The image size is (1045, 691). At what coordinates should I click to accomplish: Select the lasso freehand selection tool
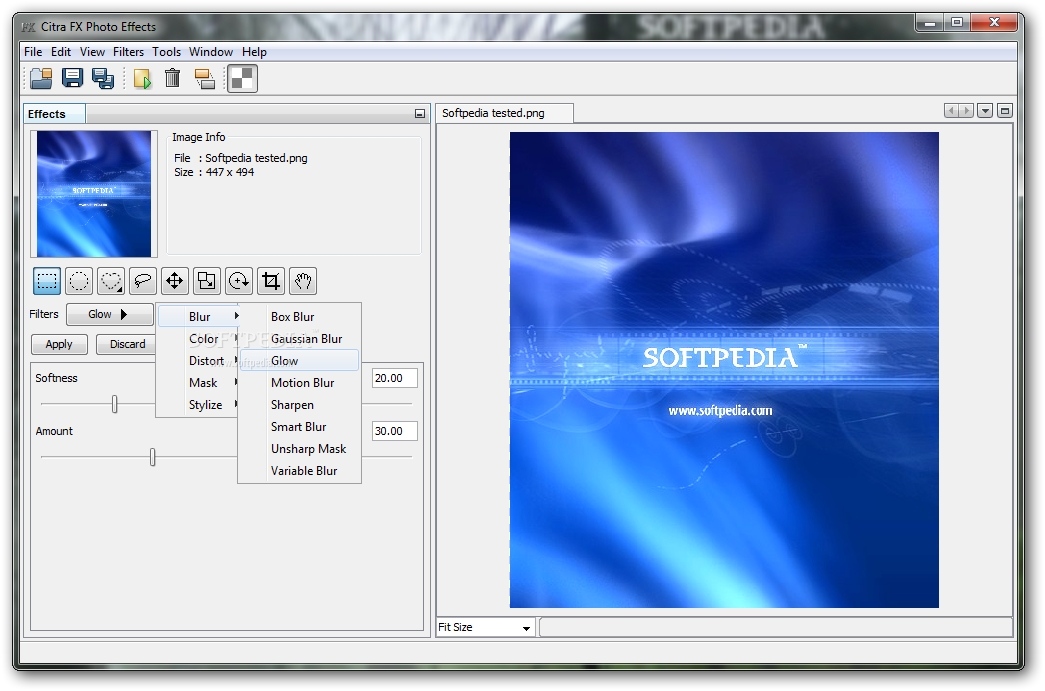(x=143, y=281)
